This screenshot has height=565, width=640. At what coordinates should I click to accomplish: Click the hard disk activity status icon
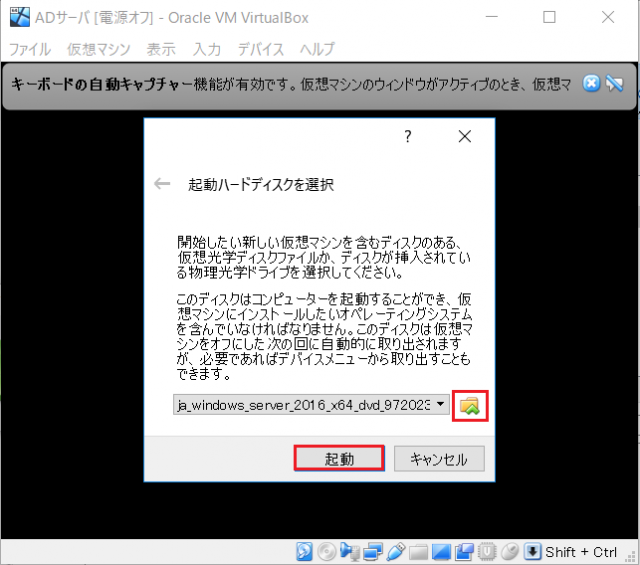(x=304, y=552)
